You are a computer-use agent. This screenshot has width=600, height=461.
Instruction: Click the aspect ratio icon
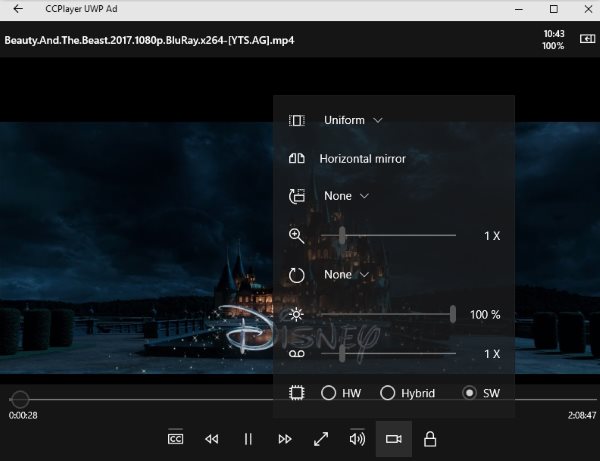tap(297, 121)
